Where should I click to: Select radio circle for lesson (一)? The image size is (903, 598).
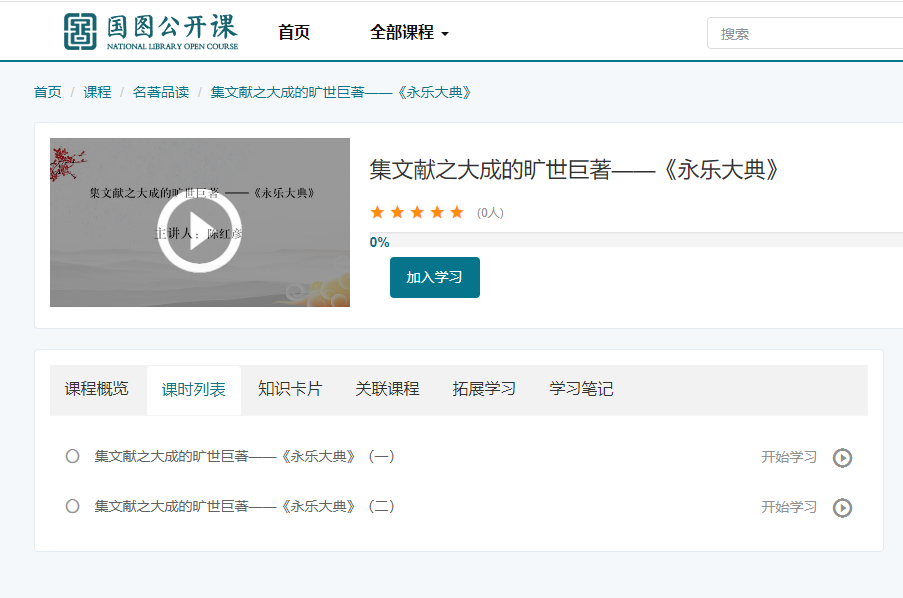pos(73,456)
